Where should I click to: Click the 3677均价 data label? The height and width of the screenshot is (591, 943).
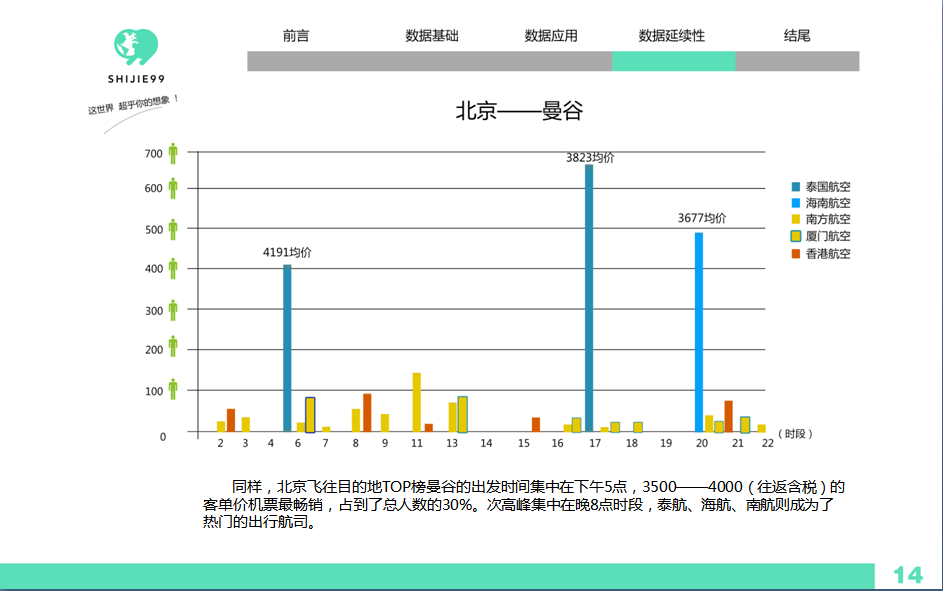pyautogui.click(x=702, y=218)
